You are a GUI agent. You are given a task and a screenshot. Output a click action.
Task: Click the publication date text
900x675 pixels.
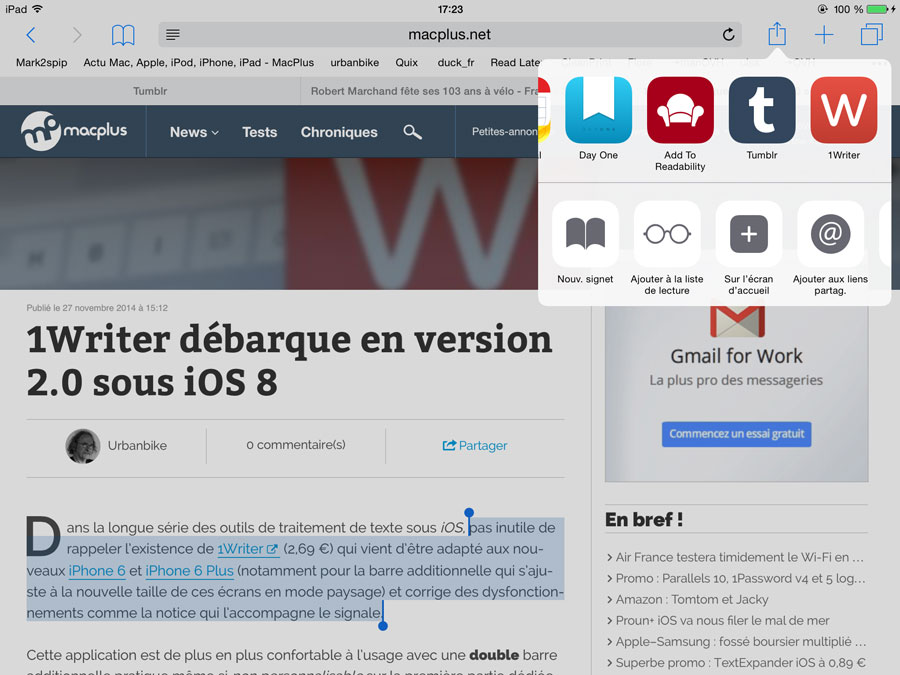pyautogui.click(x=97, y=308)
